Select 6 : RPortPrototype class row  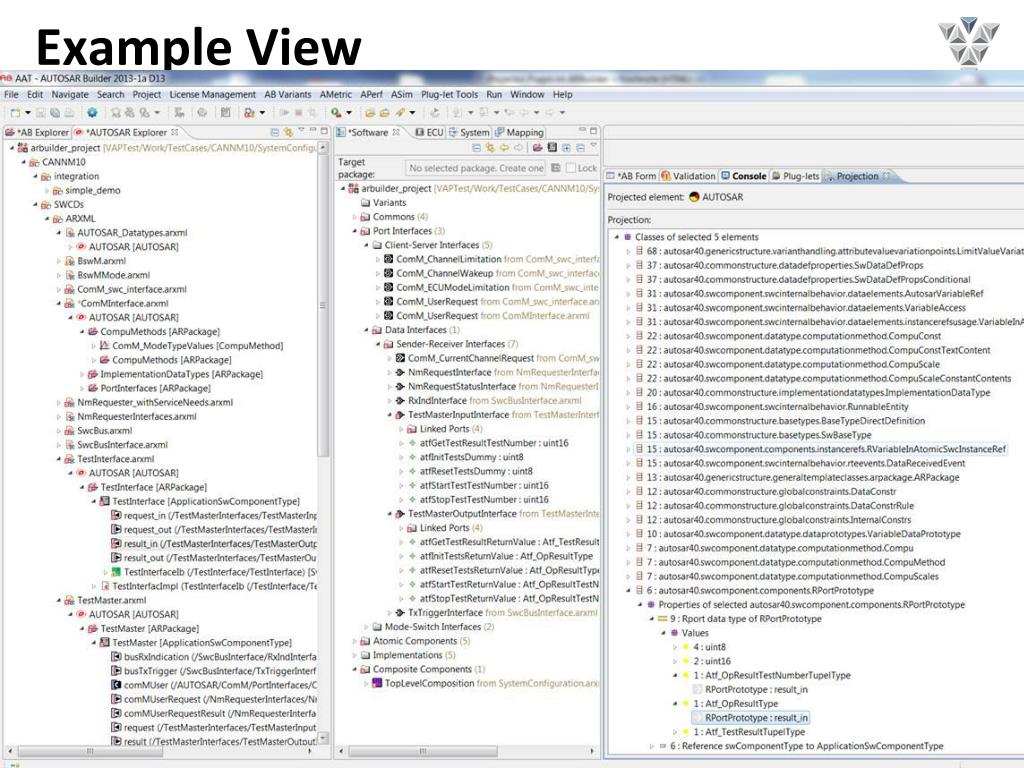tap(760, 590)
